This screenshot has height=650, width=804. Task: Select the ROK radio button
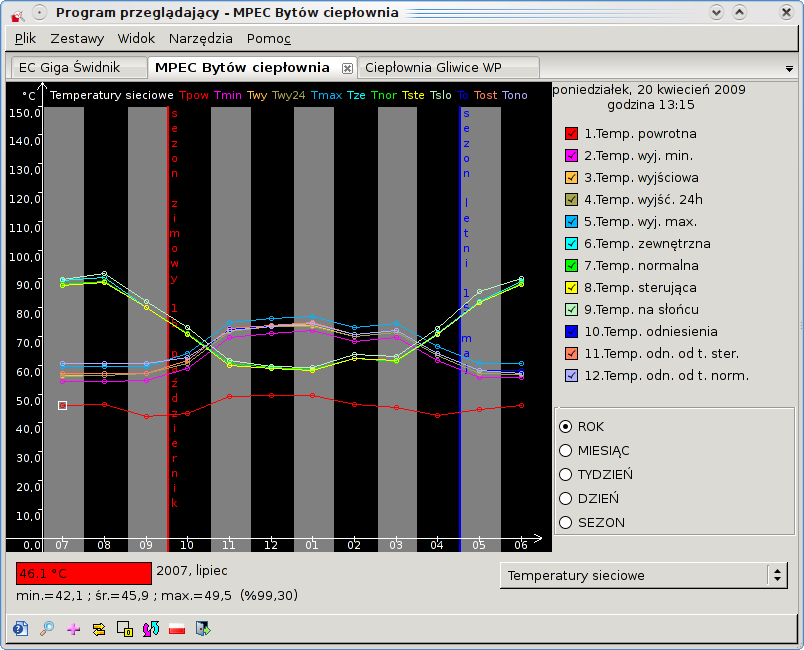(566, 426)
